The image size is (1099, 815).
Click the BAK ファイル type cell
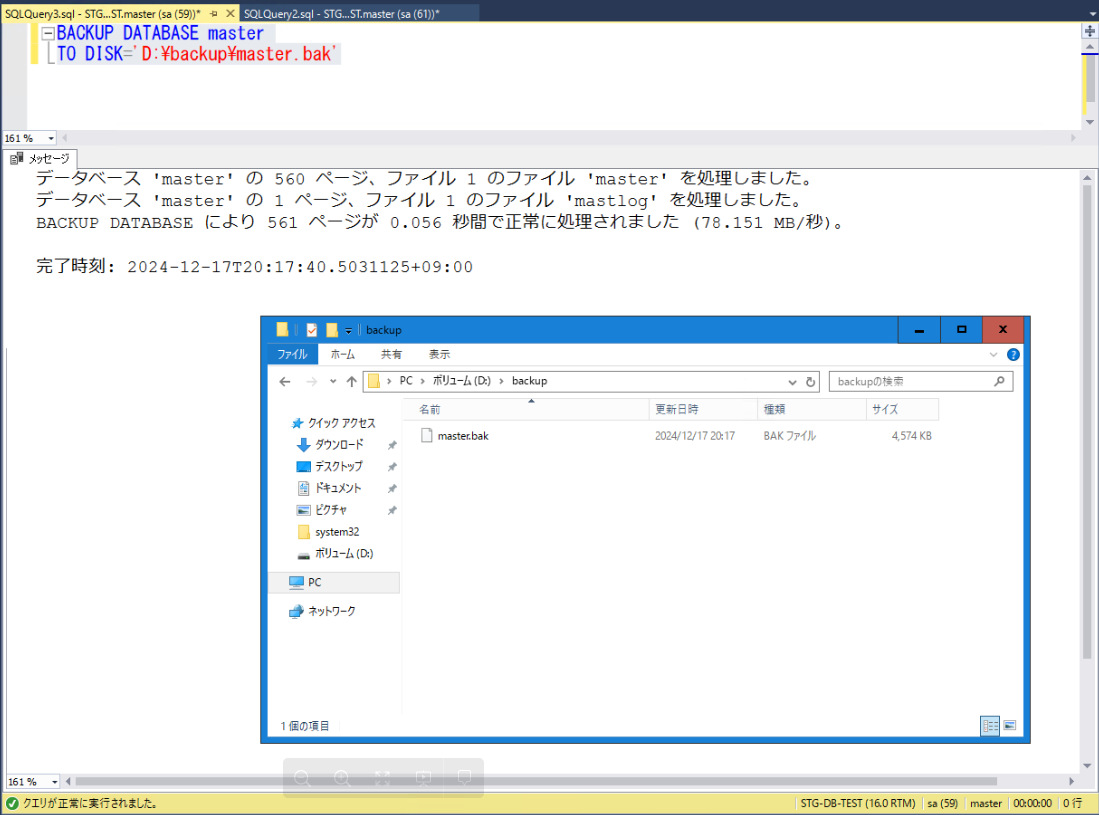tap(789, 436)
